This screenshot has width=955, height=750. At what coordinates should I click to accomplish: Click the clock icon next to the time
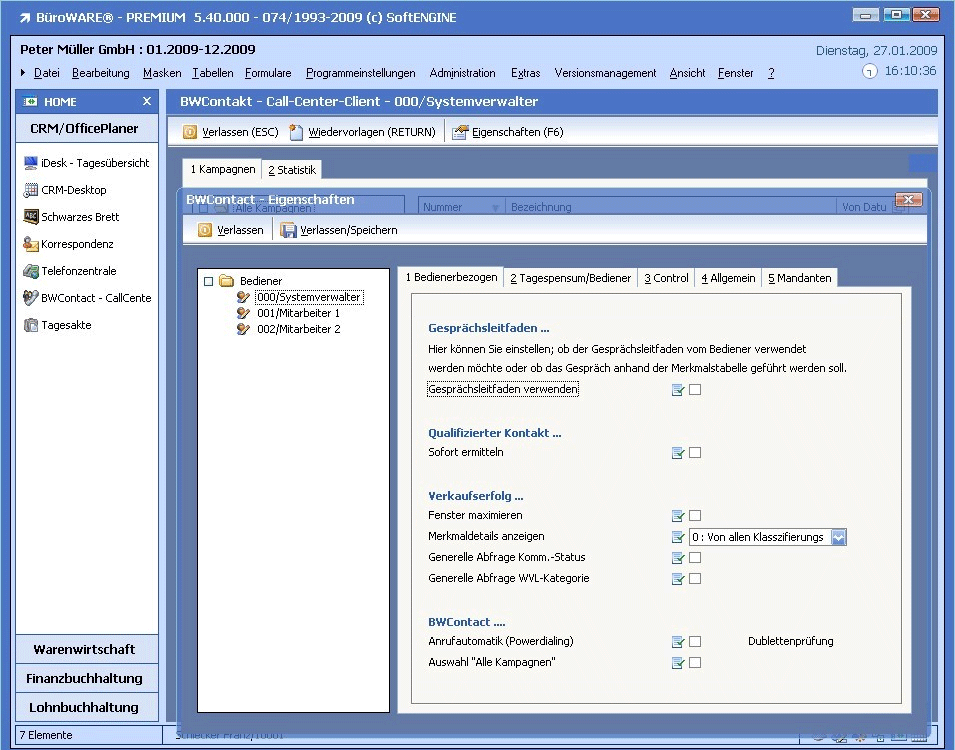tap(869, 72)
